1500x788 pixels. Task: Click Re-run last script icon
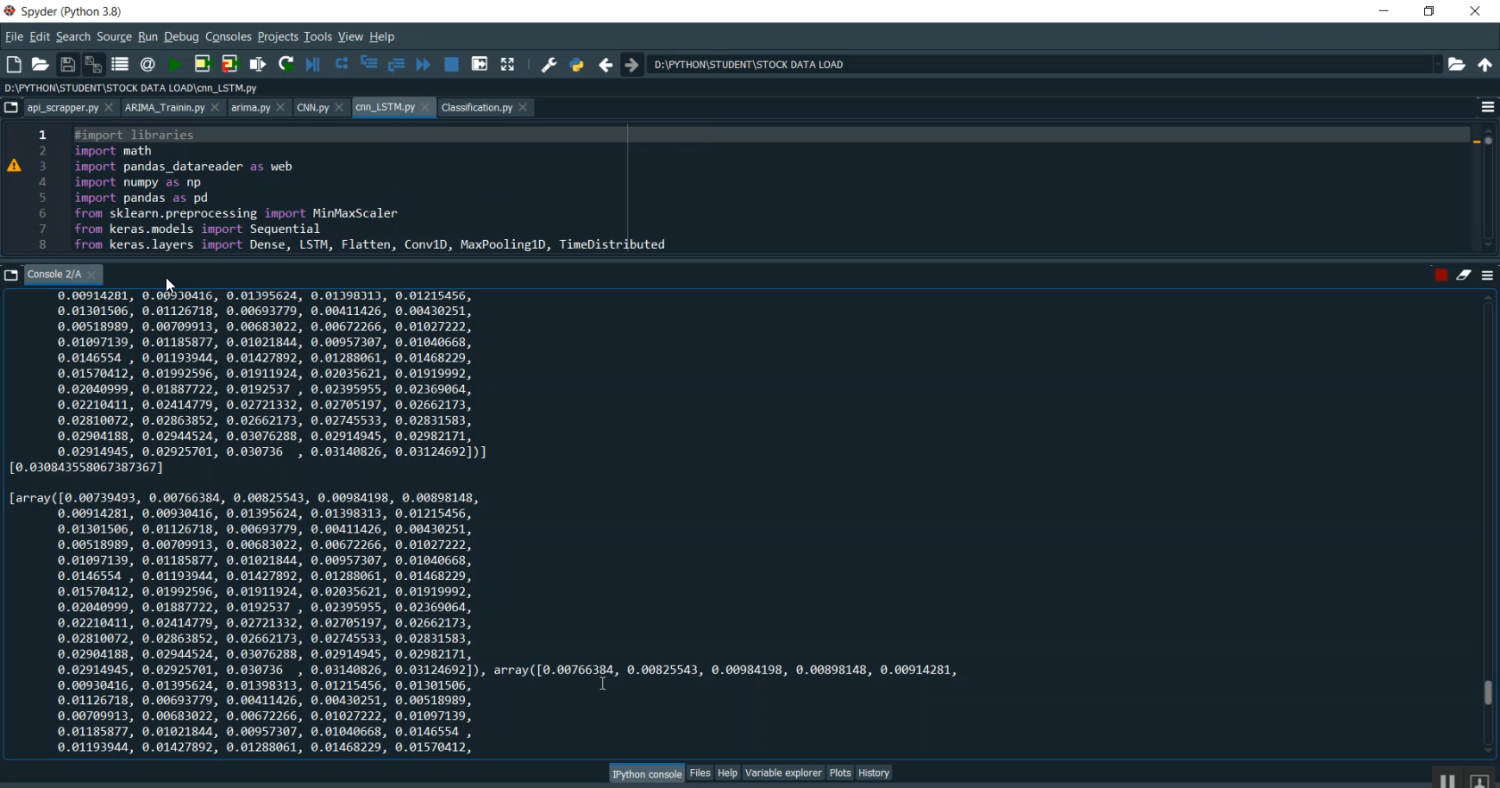tap(286, 64)
